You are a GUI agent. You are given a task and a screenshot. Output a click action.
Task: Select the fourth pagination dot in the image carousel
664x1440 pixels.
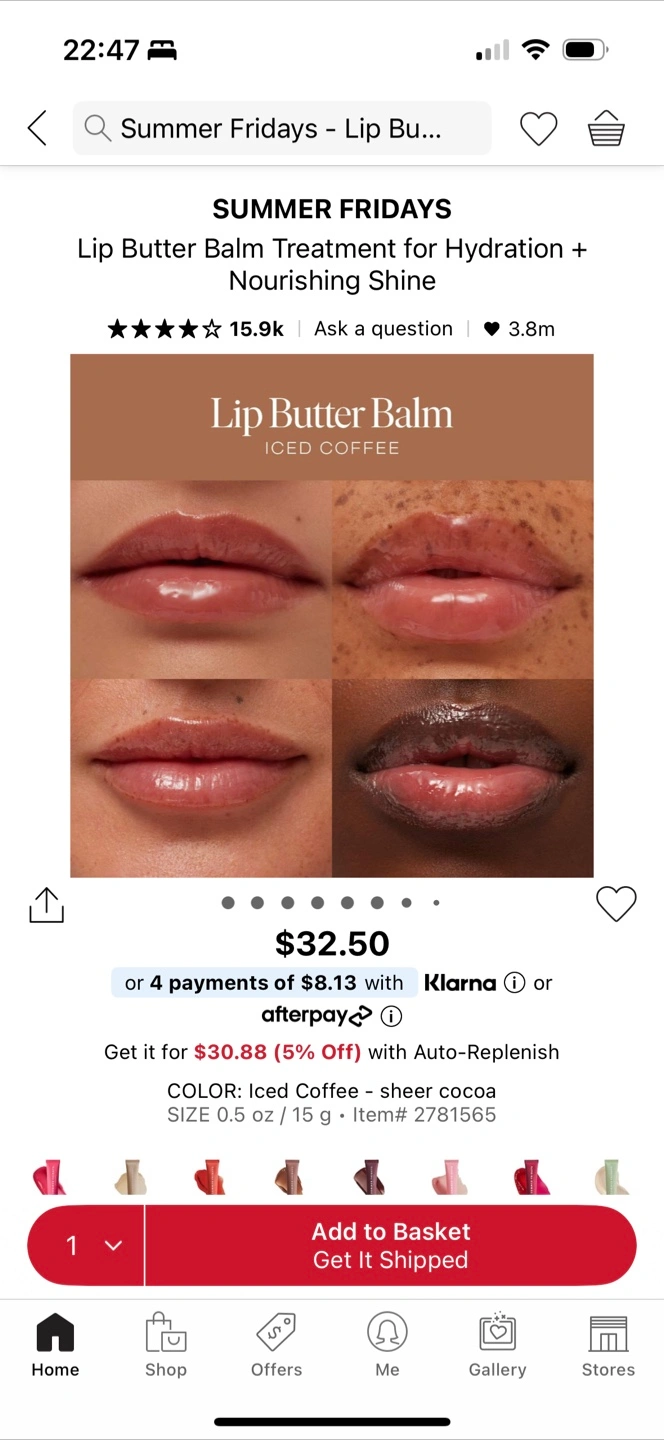click(317, 903)
